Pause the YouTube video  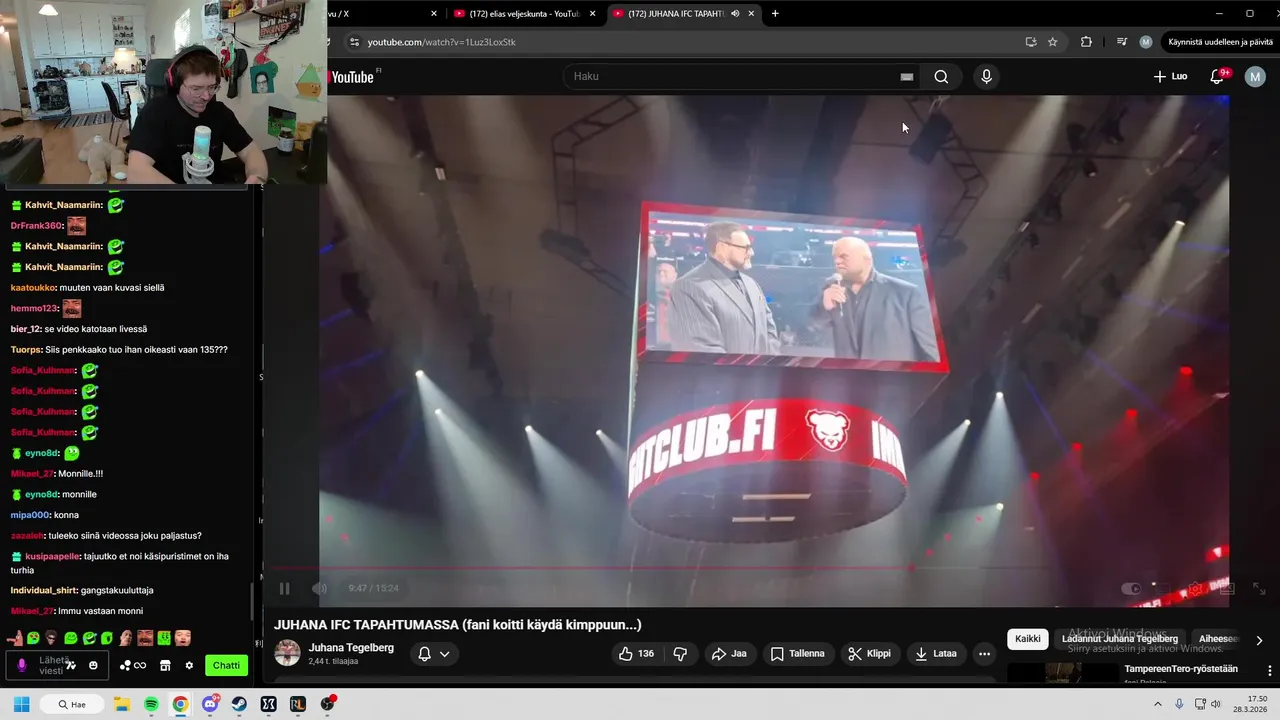[284, 589]
